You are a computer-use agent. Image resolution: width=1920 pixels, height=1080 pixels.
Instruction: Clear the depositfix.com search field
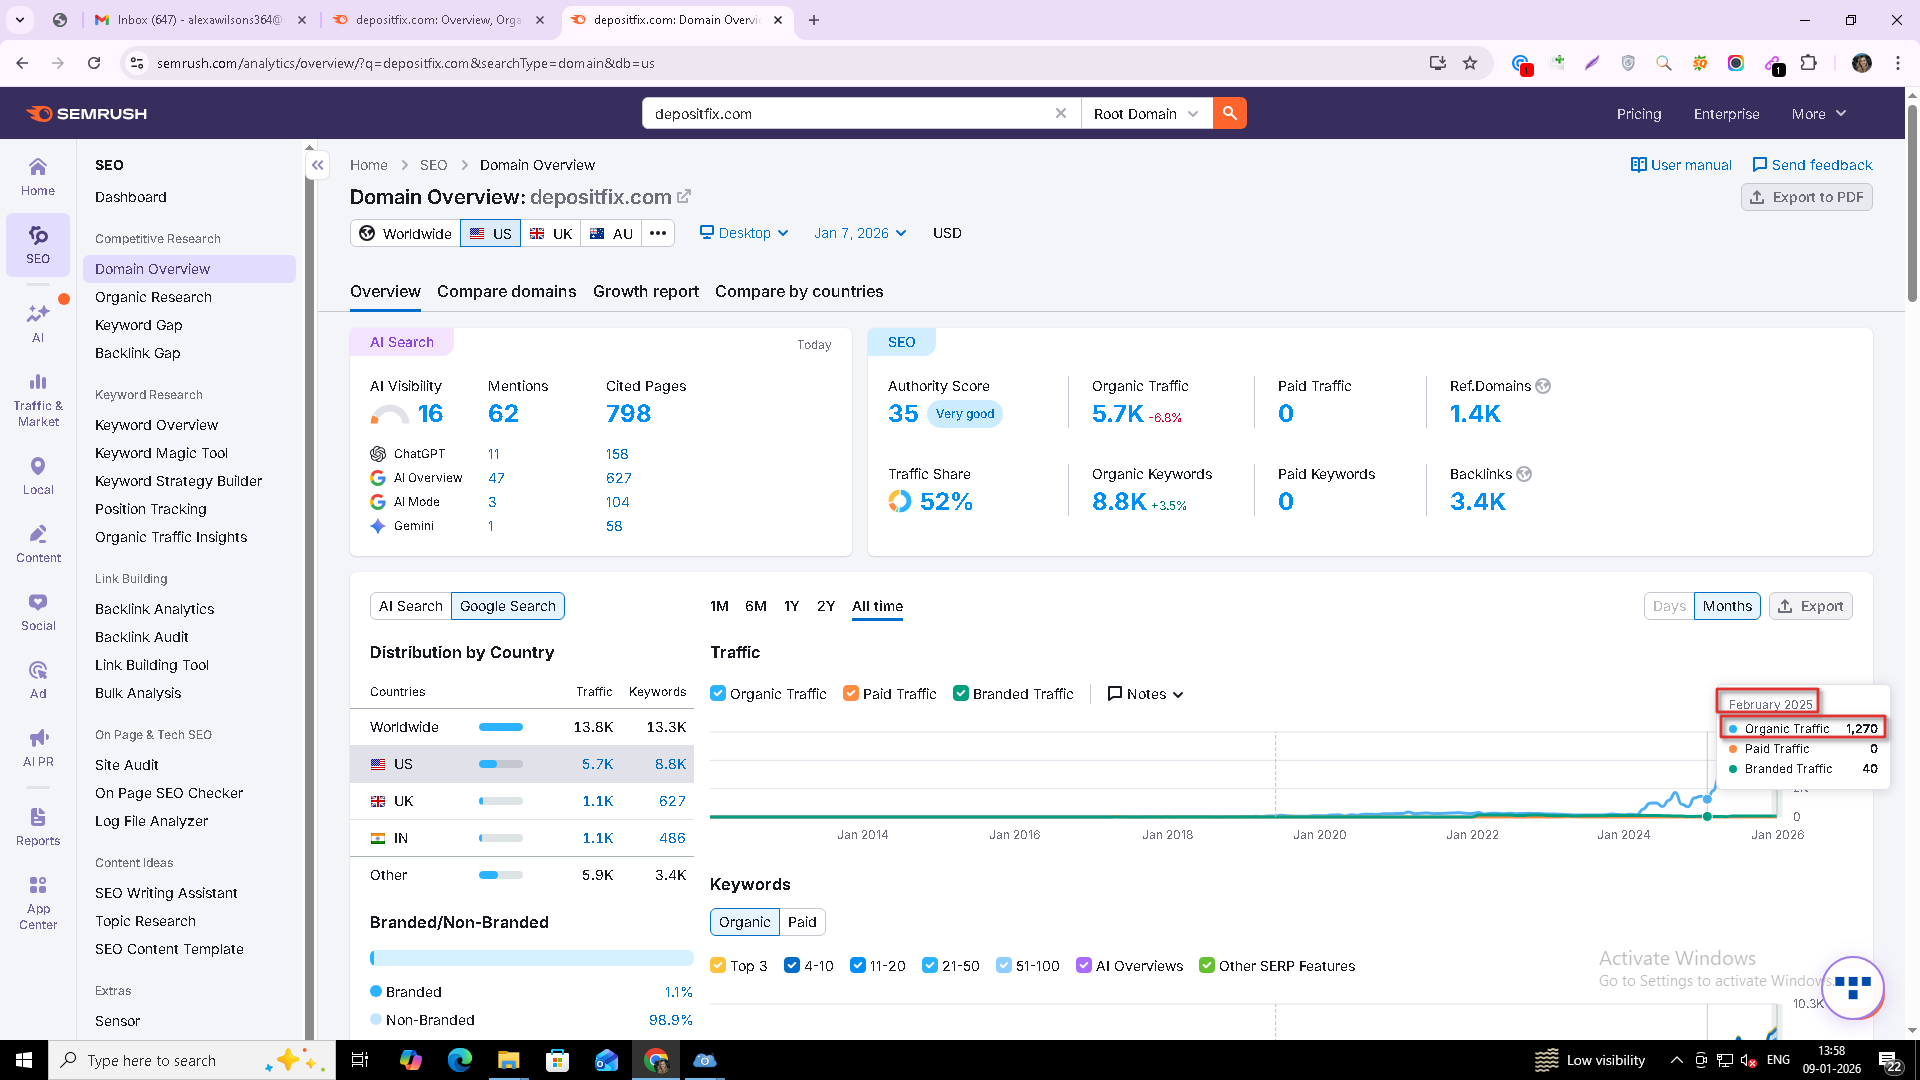(1061, 113)
